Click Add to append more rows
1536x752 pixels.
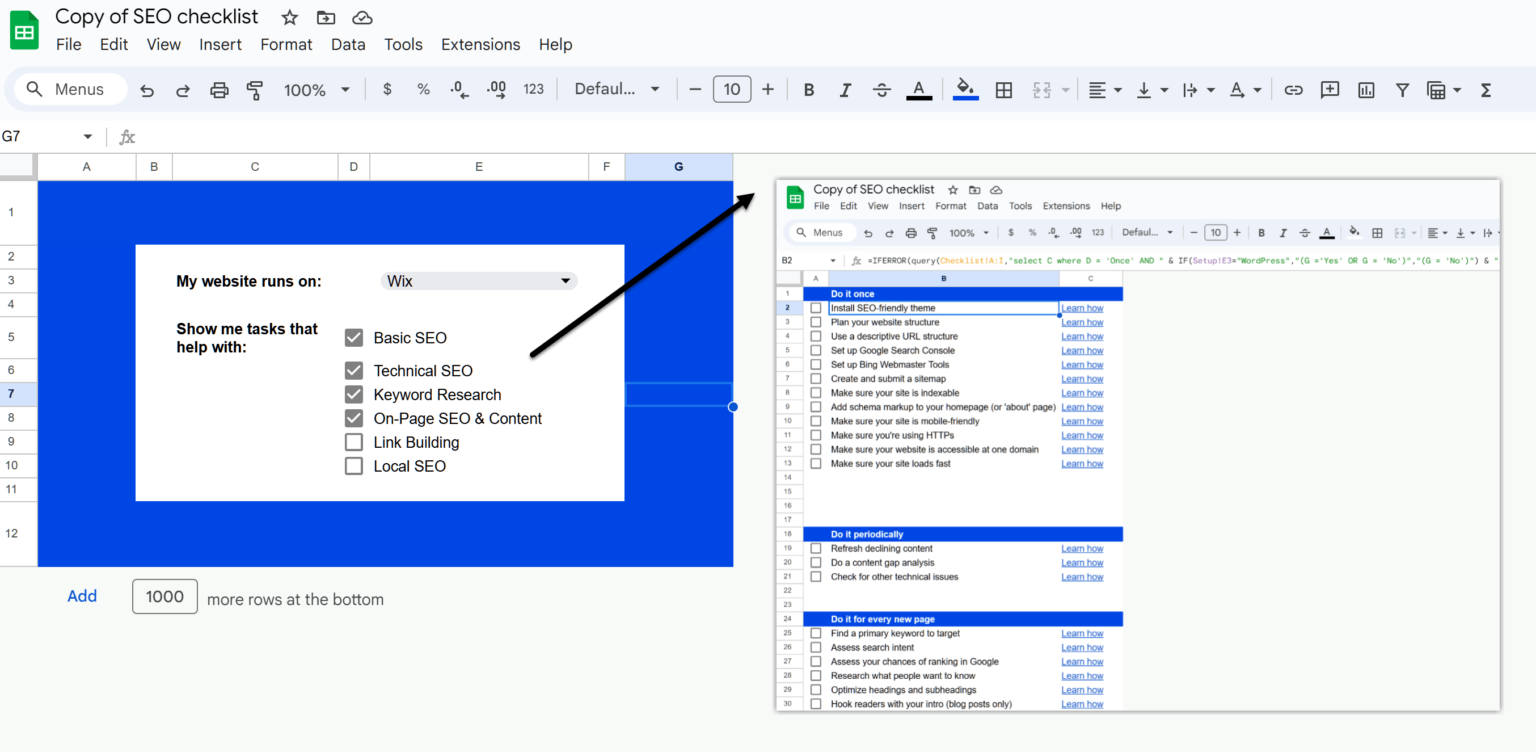tap(82, 596)
